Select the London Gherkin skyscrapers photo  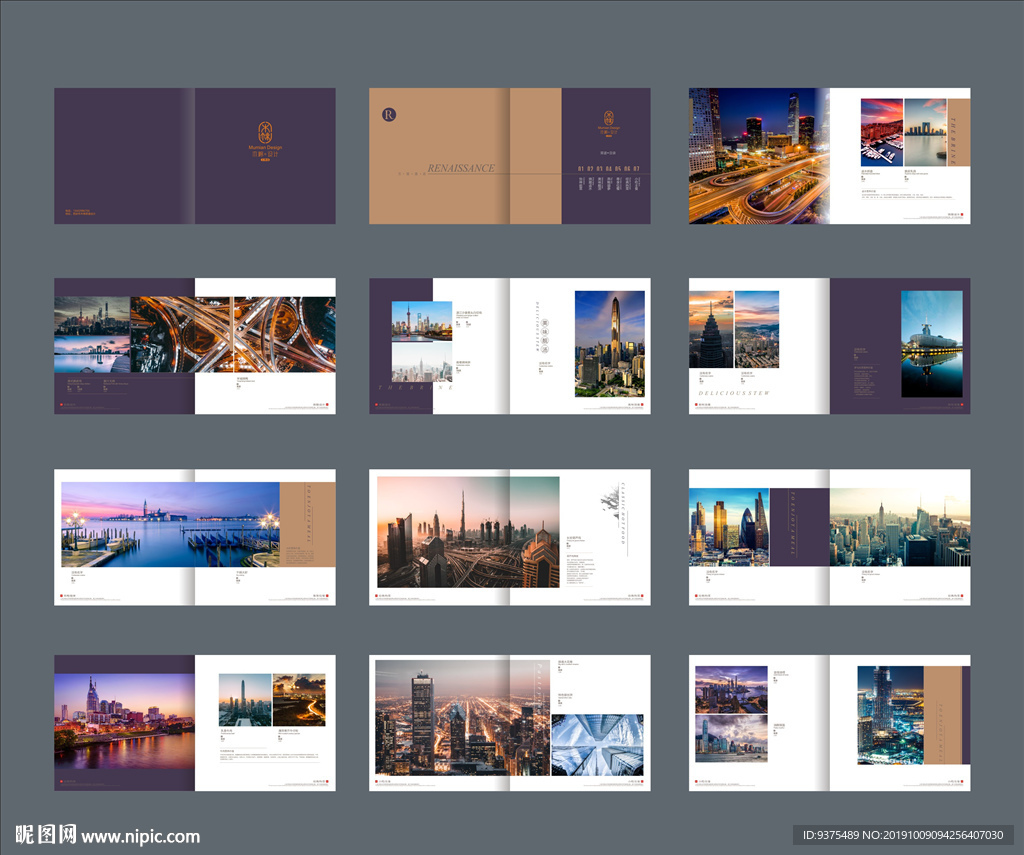tap(729, 526)
